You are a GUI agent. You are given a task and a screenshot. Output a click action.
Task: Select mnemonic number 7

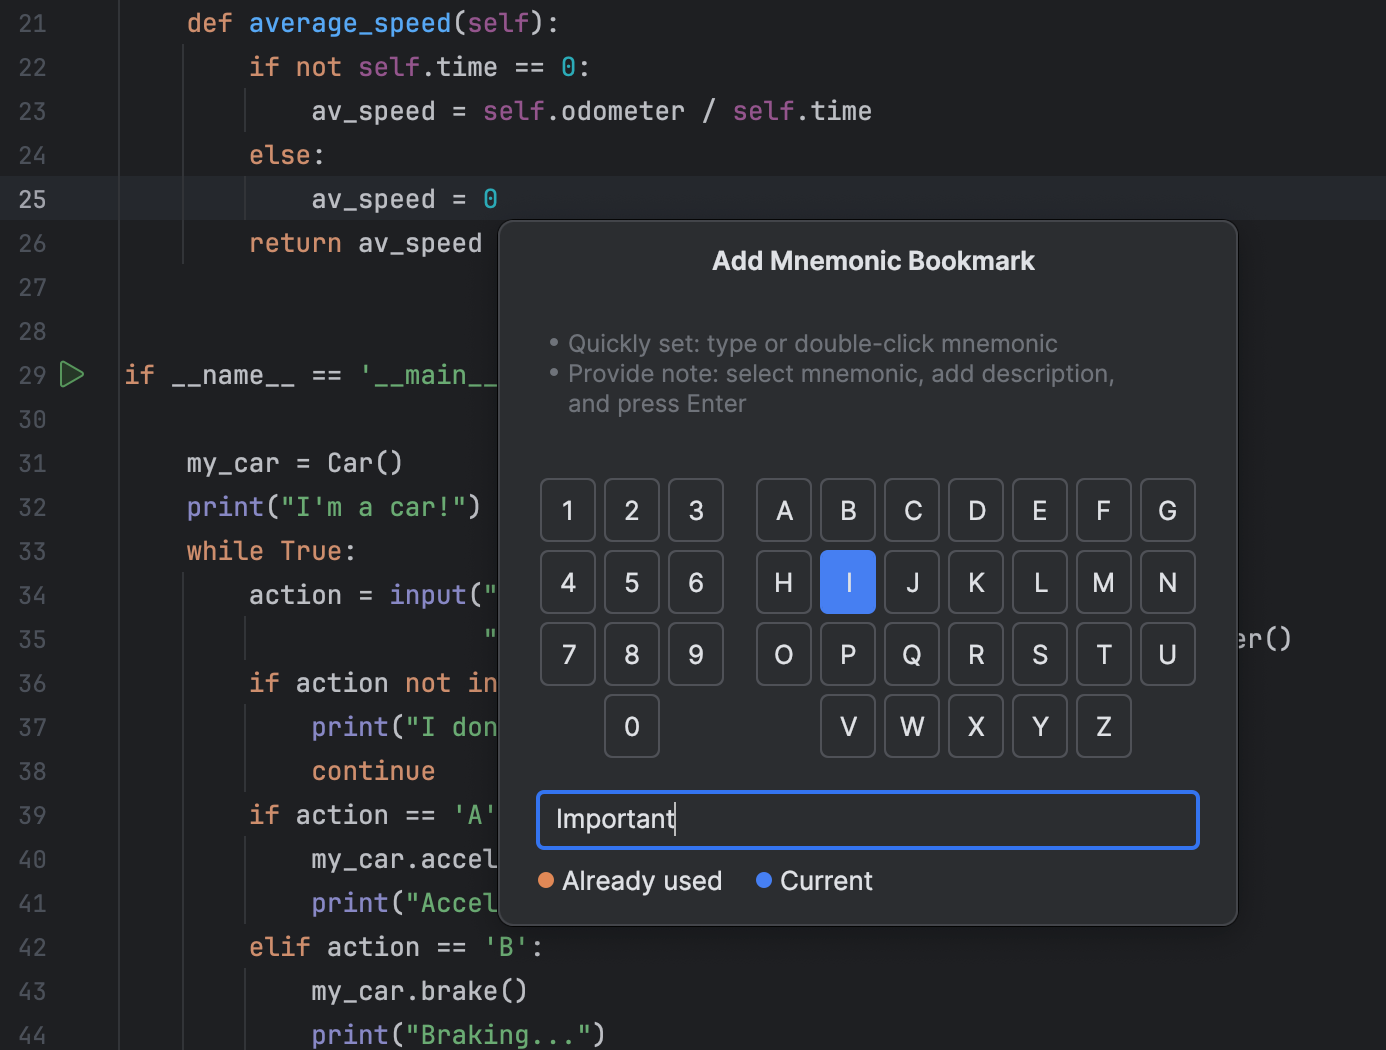pyautogui.click(x=567, y=654)
